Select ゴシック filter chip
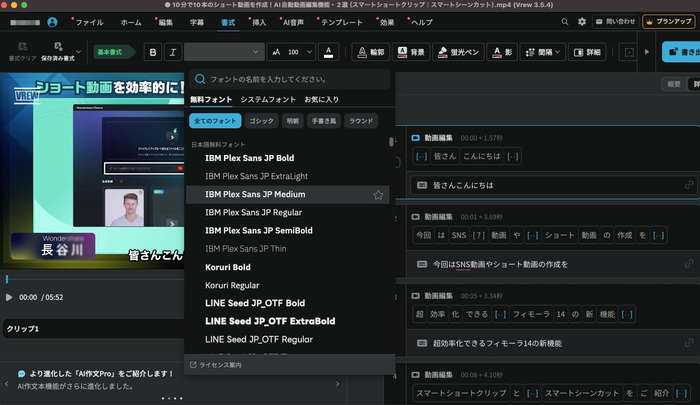This screenshot has width=700, height=405. [x=261, y=121]
